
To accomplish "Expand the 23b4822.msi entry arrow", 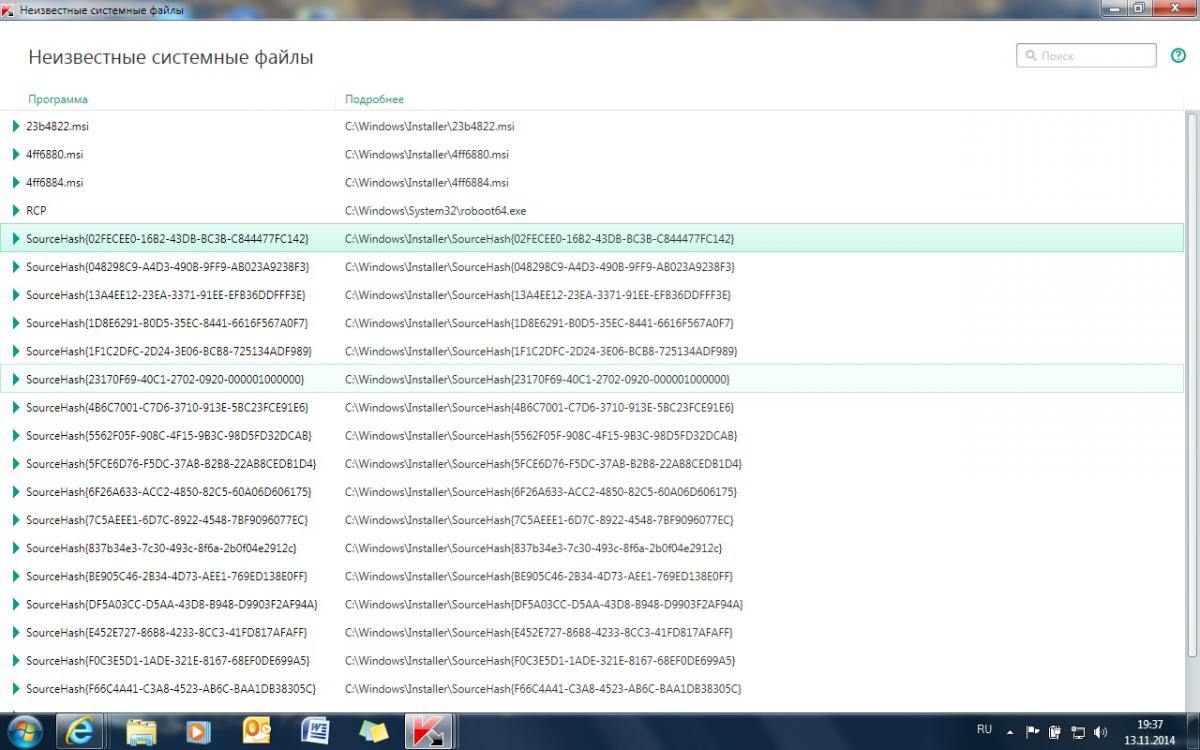I will [x=16, y=127].
